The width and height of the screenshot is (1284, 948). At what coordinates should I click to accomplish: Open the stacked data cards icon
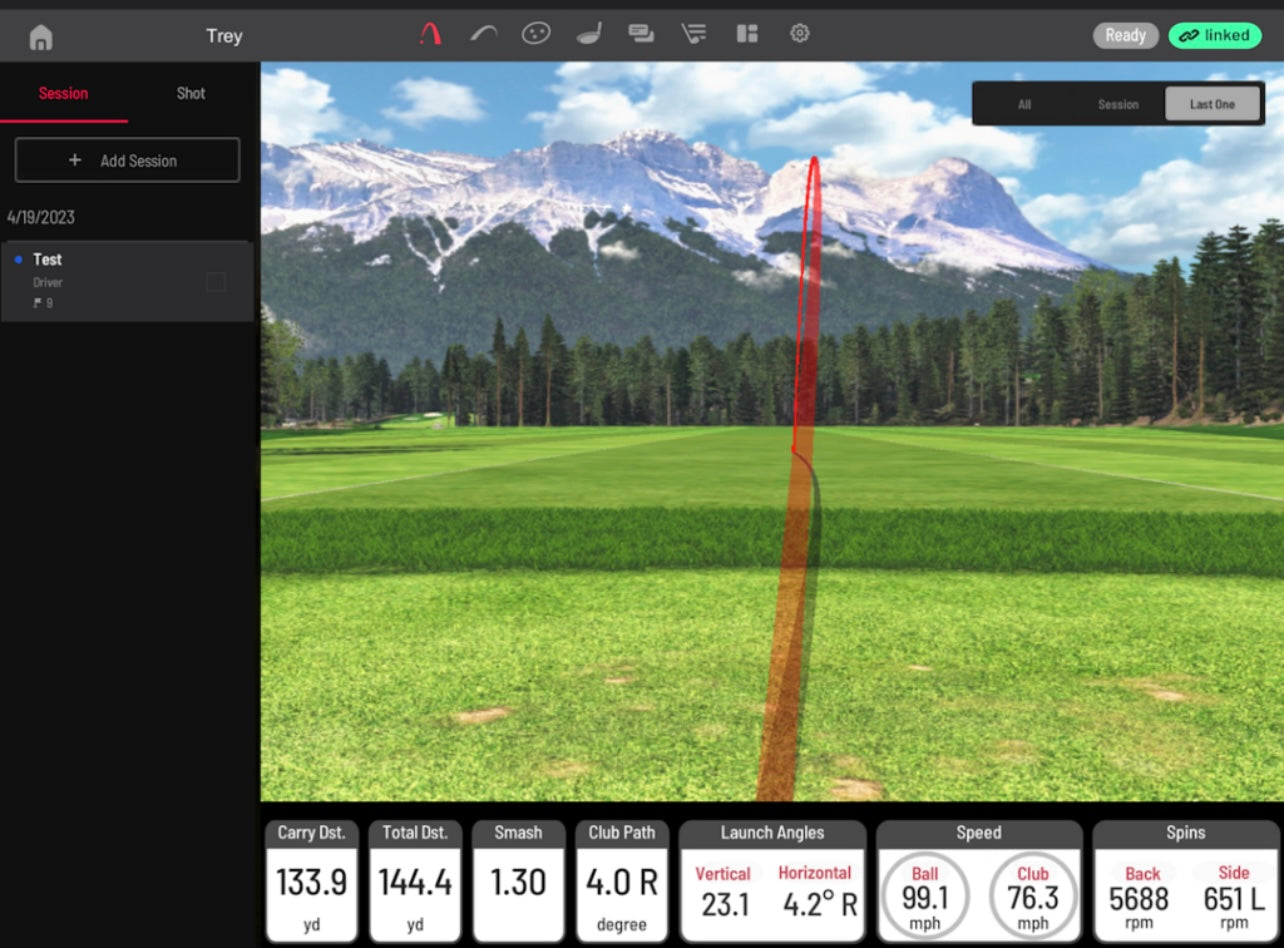point(641,34)
